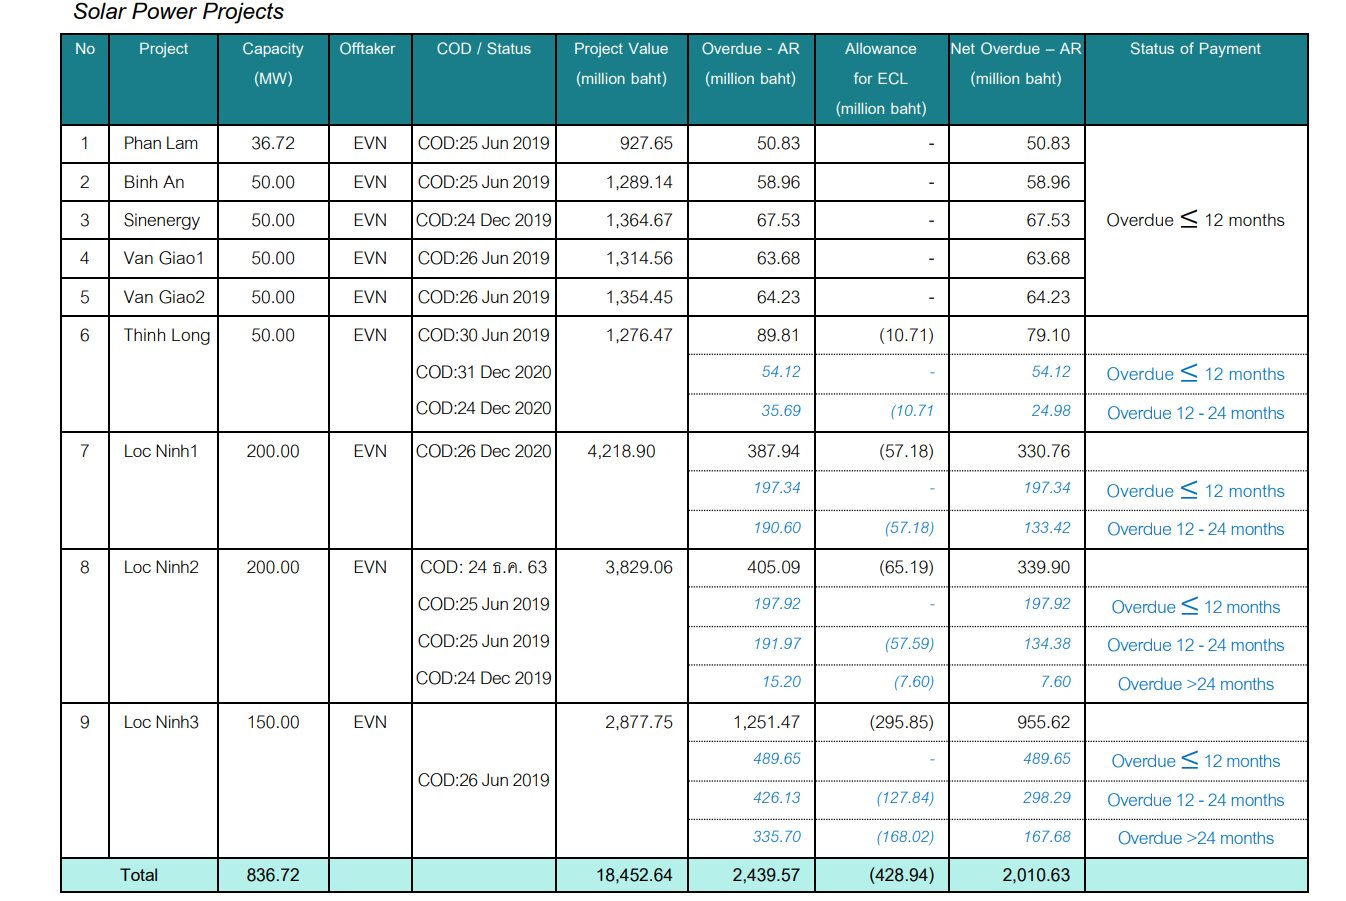This screenshot has height=901, width=1346.
Task: Select Loc Ninh3 capacity 150.00 cell
Action: pos(272,722)
